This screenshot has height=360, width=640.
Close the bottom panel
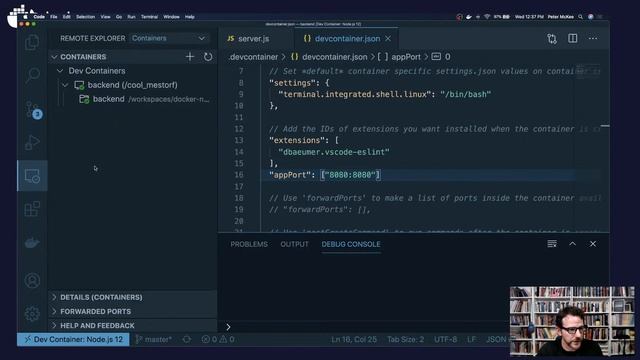point(593,244)
